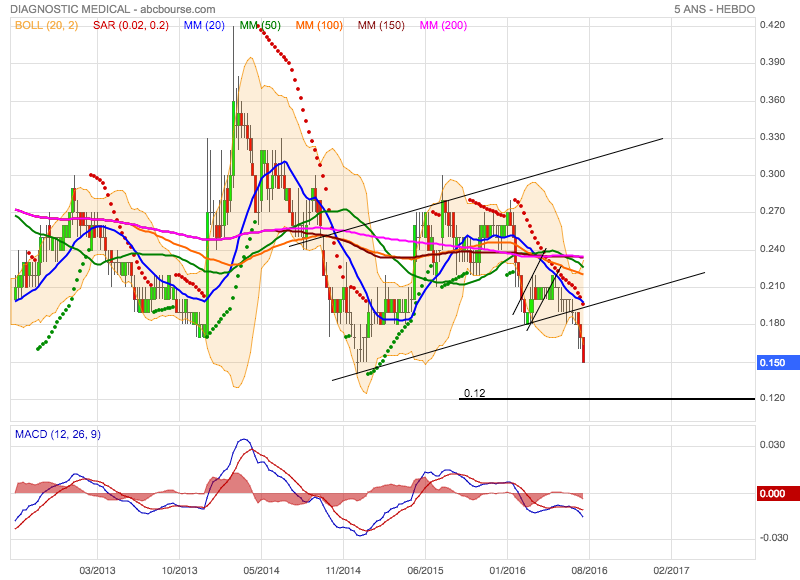Image resolution: width=800 pixels, height=580 pixels.
Task: Click the 0.210 price axis label
Action: 772,286
